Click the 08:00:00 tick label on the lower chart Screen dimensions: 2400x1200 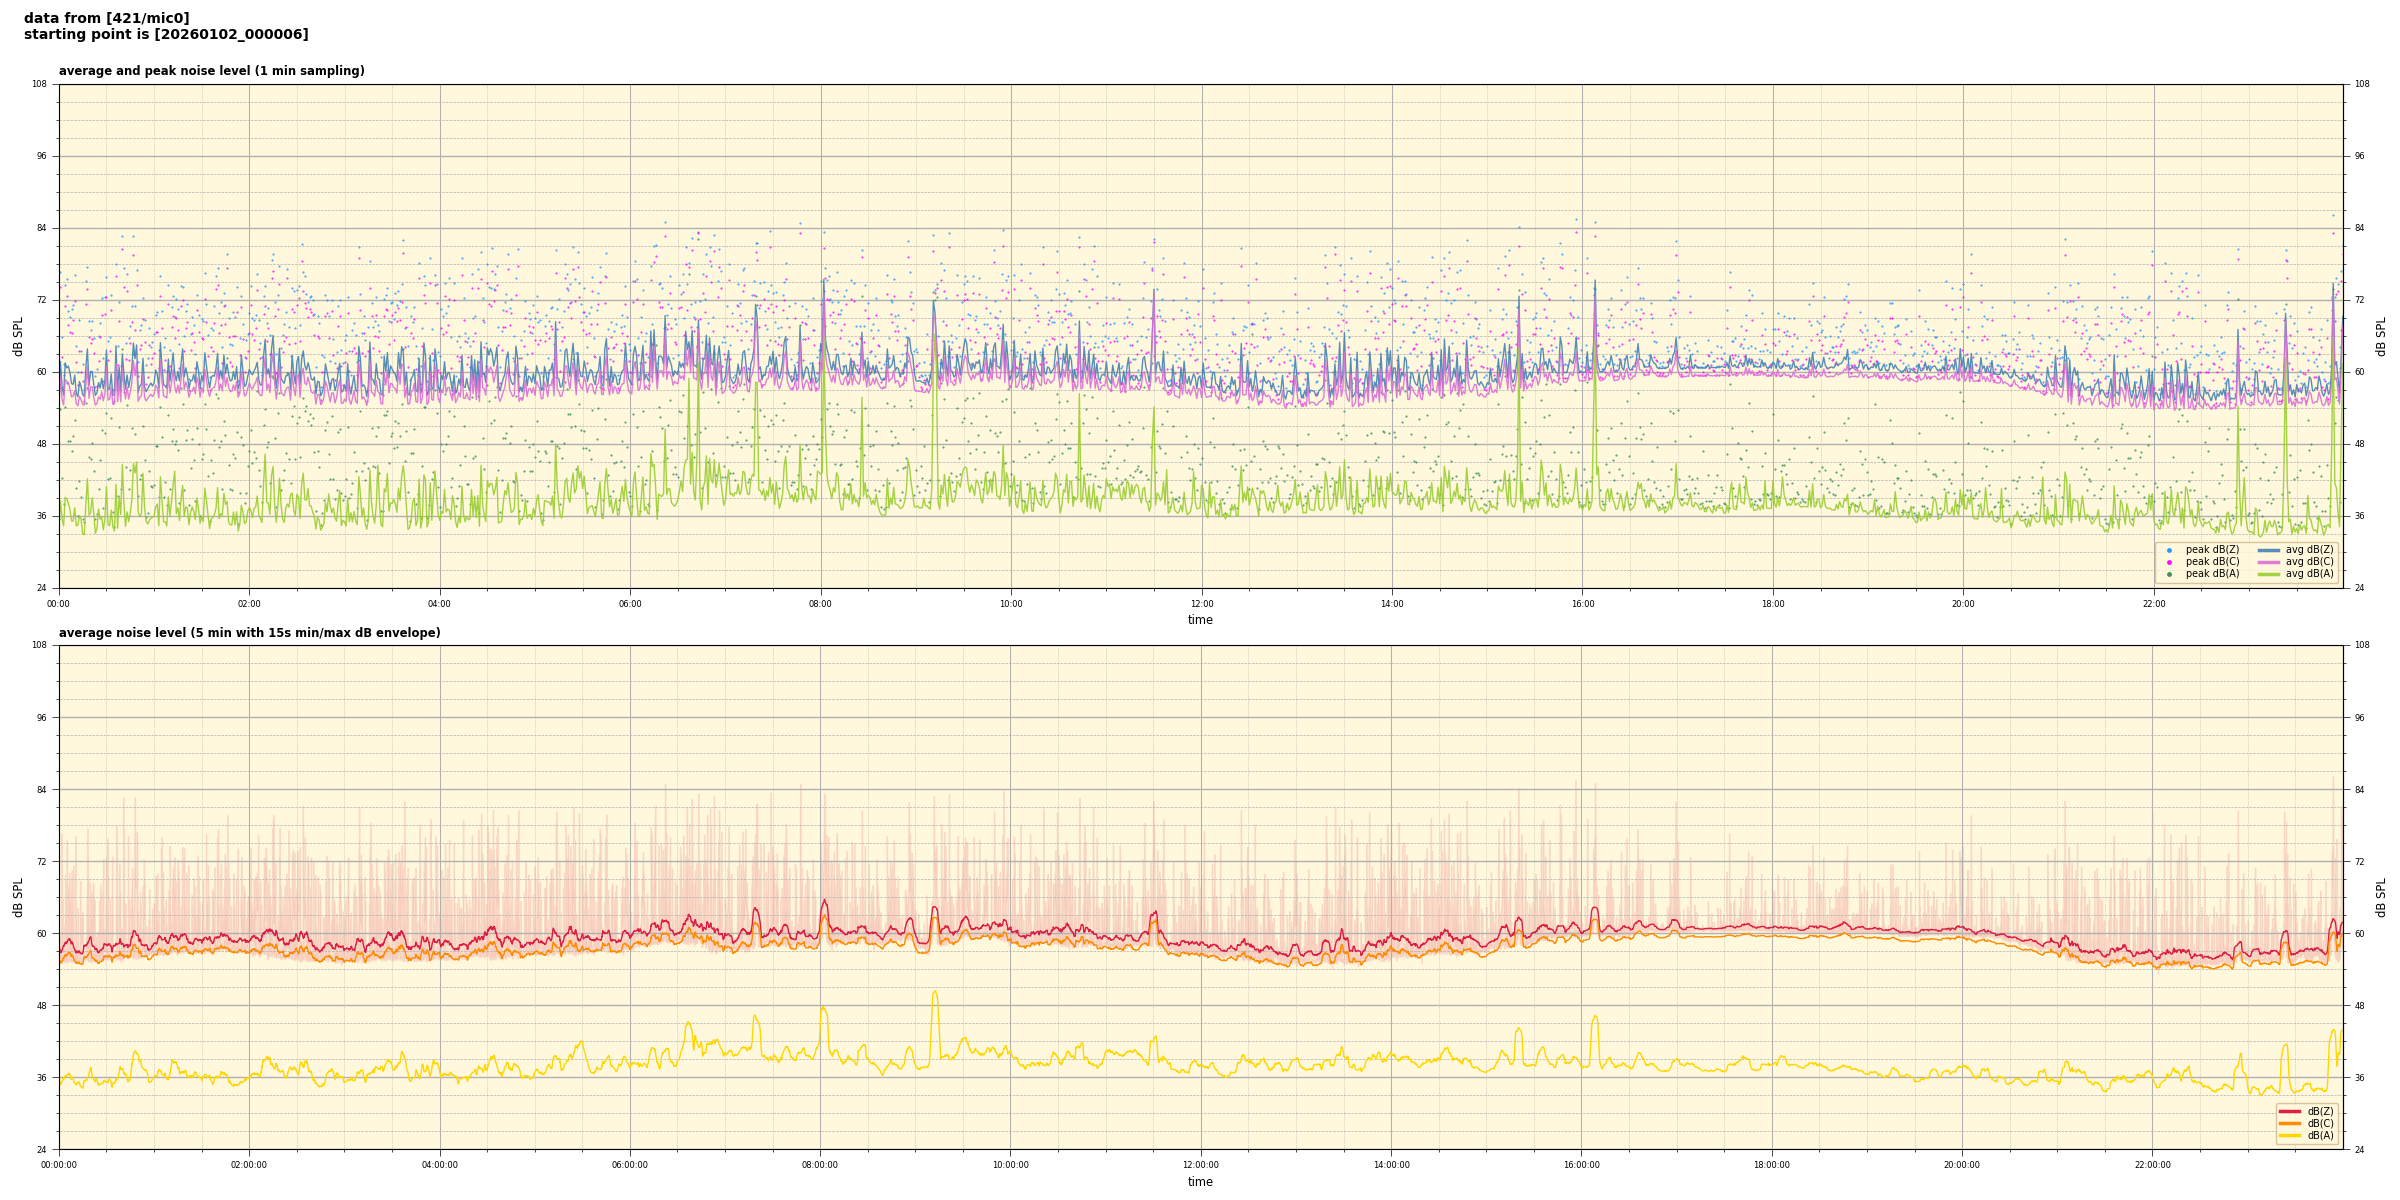click(820, 1165)
